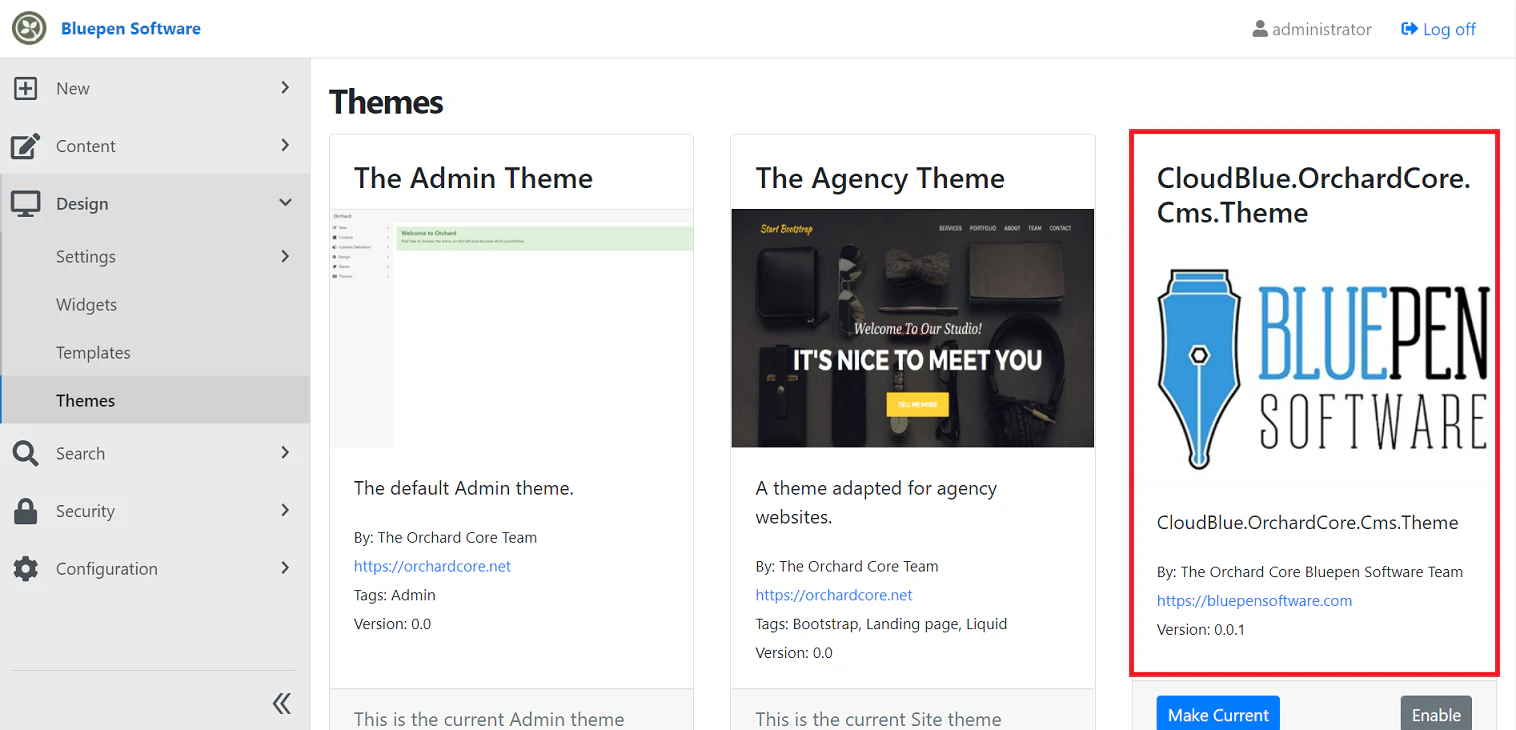Expand the Settings submenu chevron

coord(285,257)
